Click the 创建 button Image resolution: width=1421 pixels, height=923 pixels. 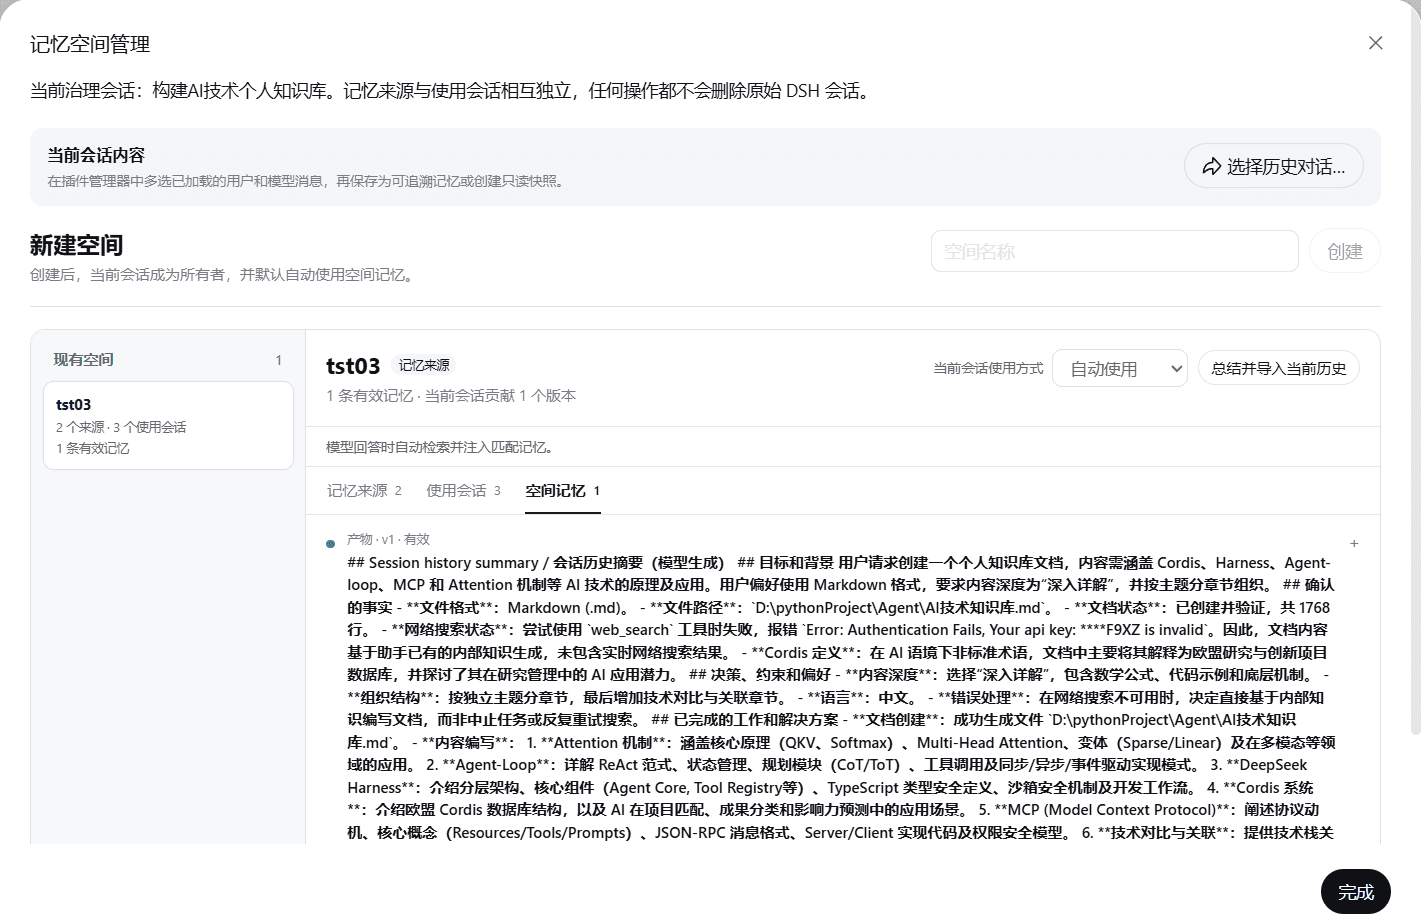[x=1345, y=251]
